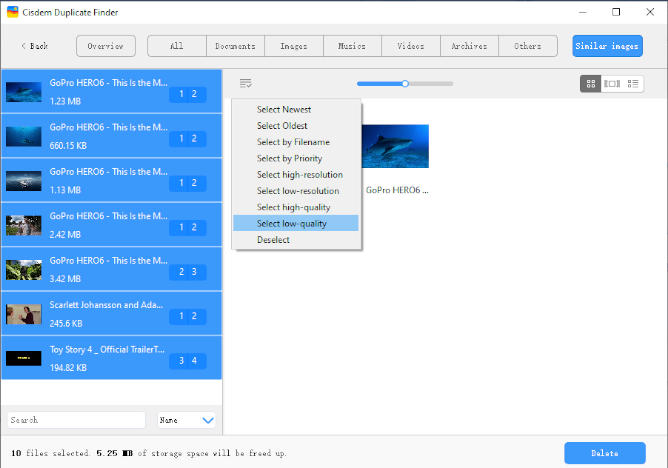This screenshot has width=668, height=468.
Task: Choose Select by Filename option
Action: [296, 142]
